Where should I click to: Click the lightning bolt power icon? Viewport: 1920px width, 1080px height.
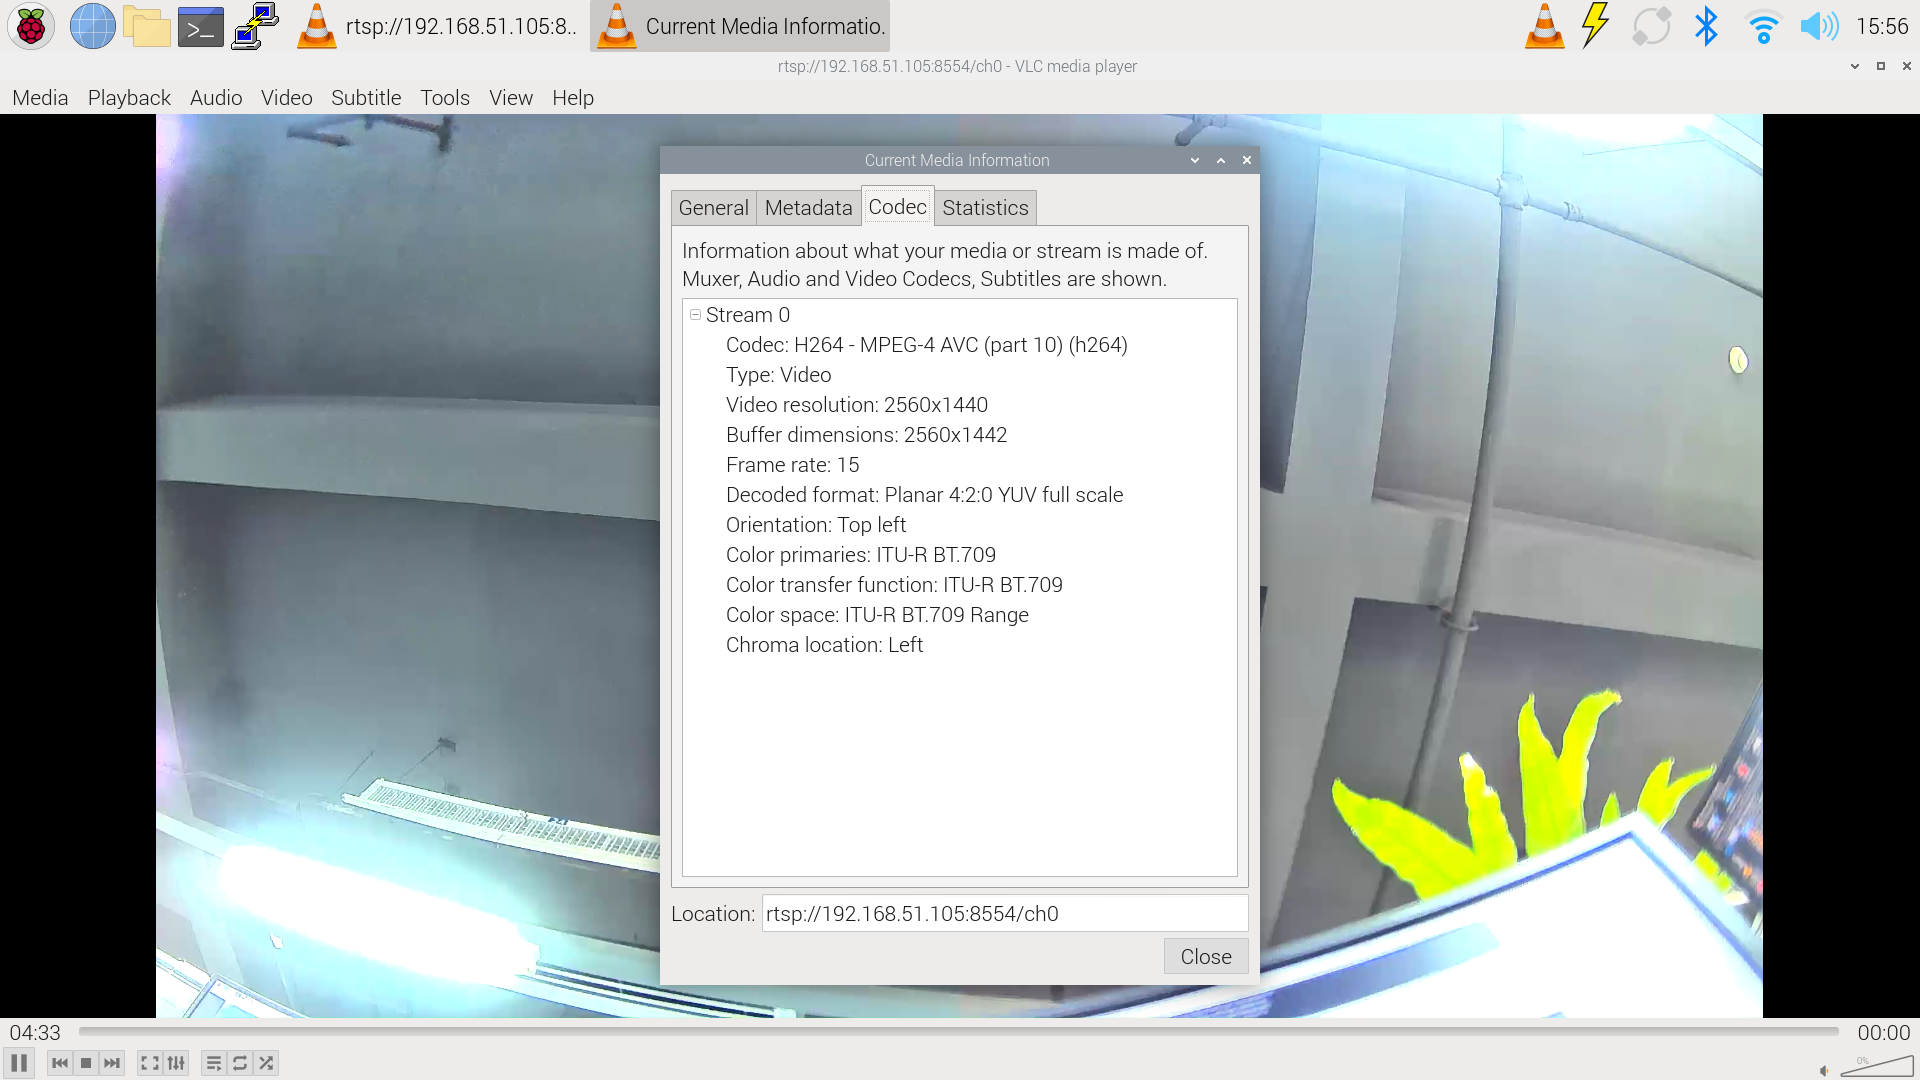point(1596,26)
